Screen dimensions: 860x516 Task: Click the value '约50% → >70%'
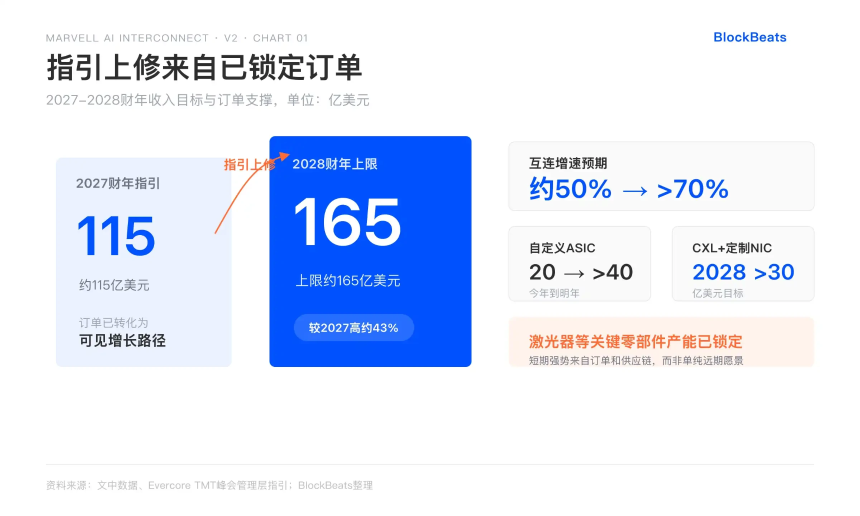click(x=629, y=190)
